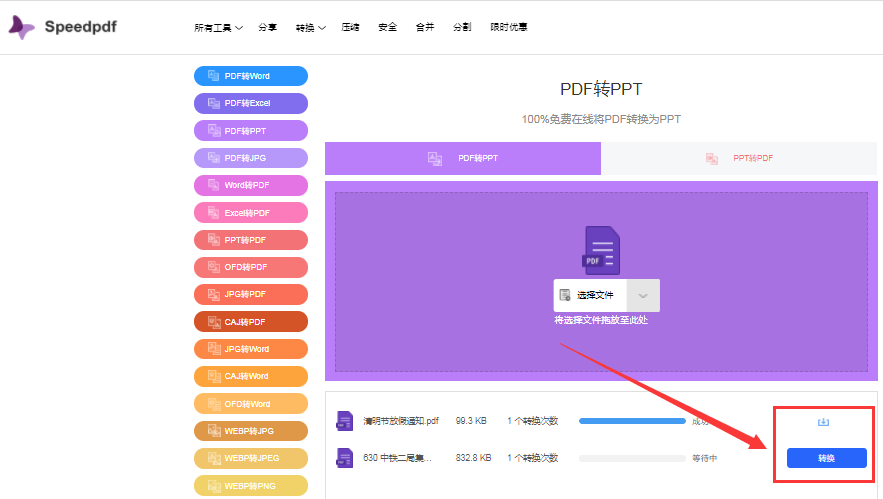Pick Excel转PDF from the sidebar
Screen dimensions: 883x499
tap(251, 212)
